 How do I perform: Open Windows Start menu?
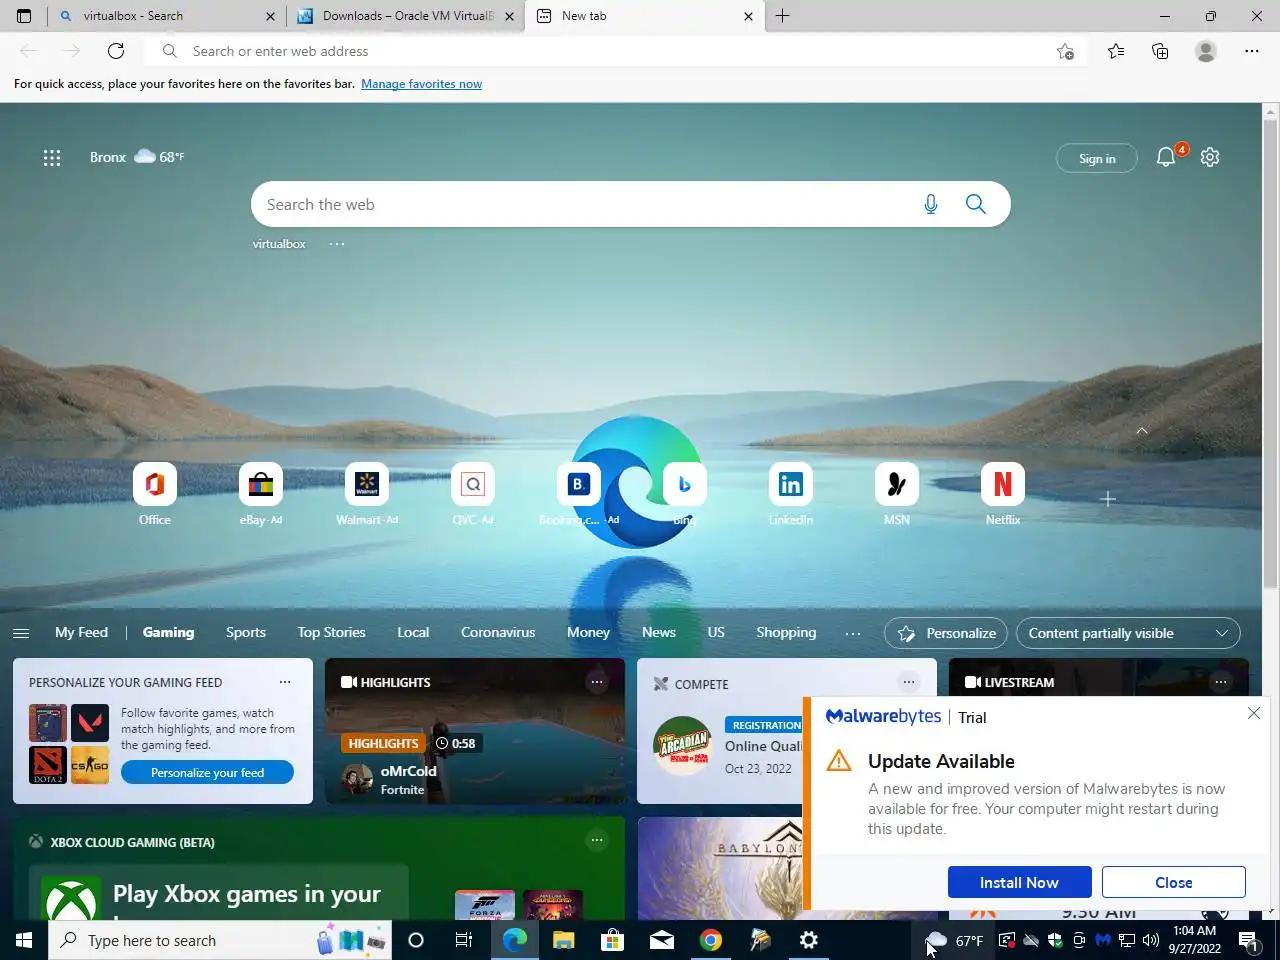coord(24,940)
